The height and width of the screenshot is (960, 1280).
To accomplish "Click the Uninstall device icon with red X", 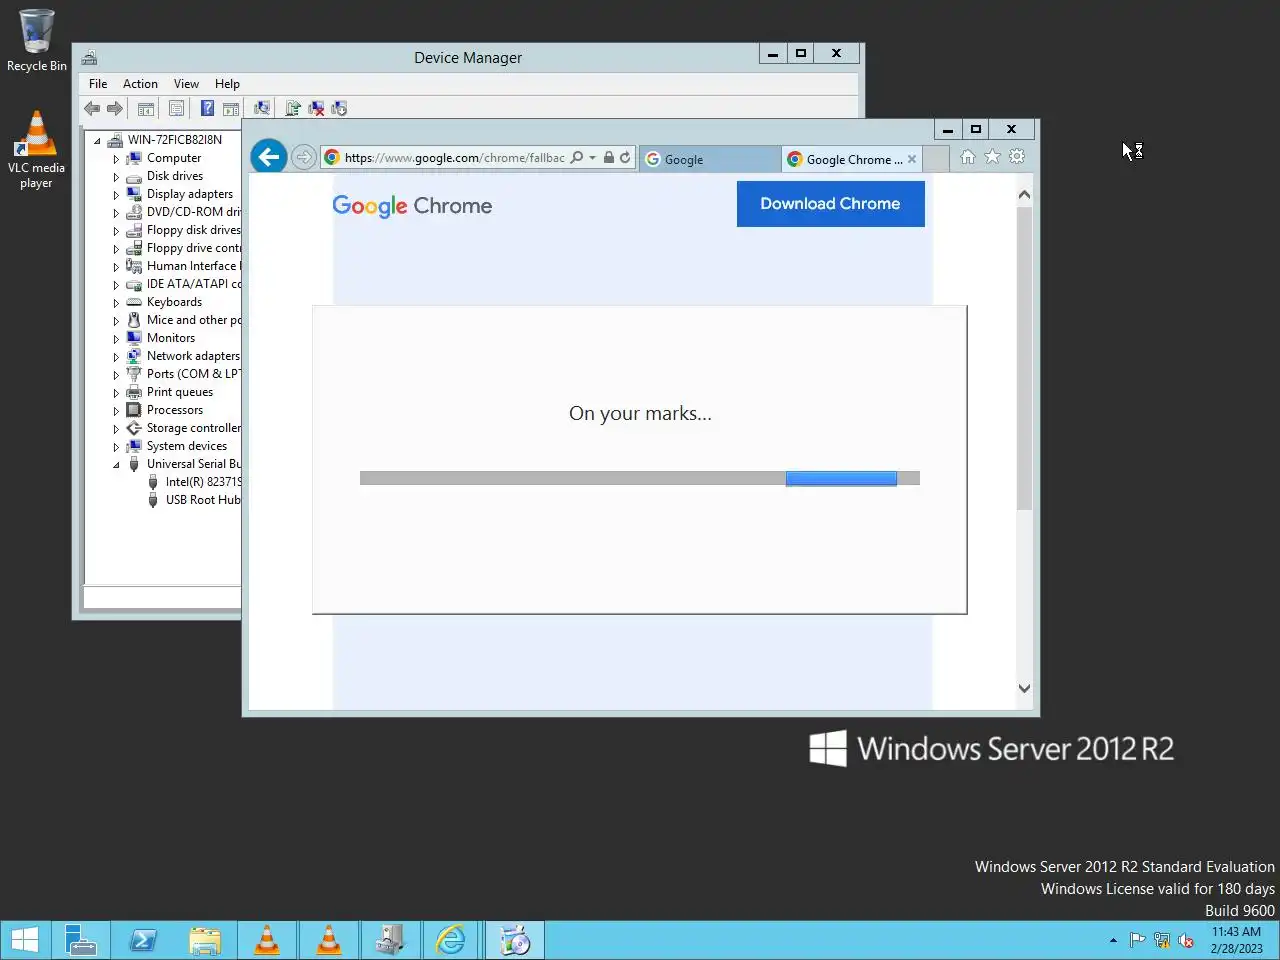I will tap(316, 108).
